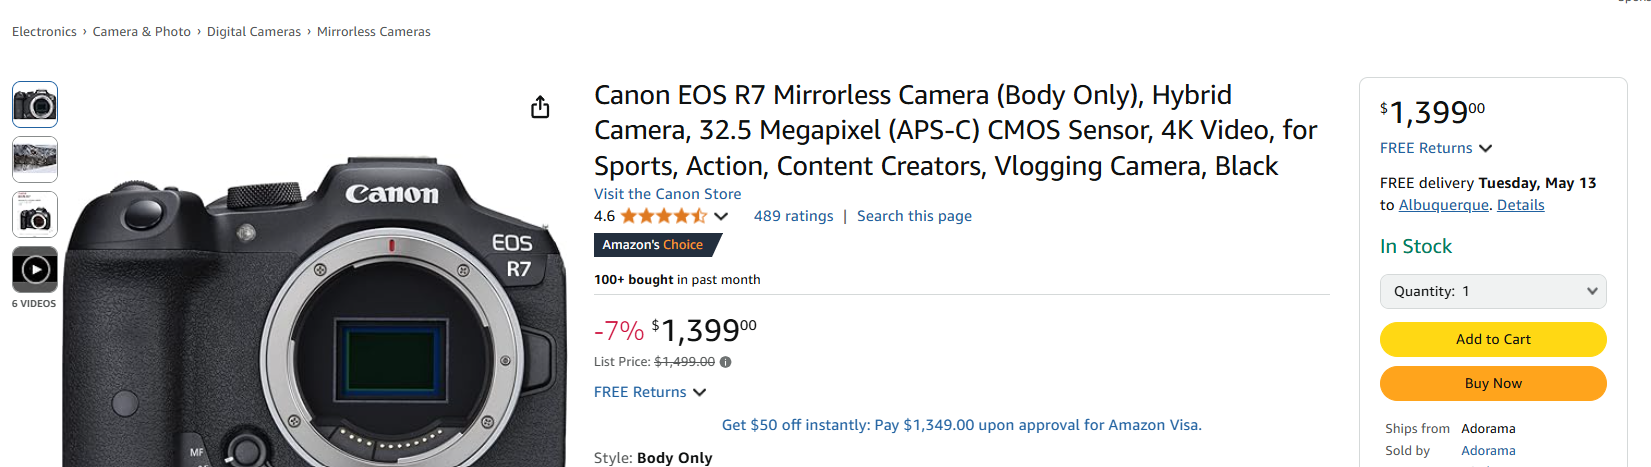This screenshot has height=467, width=1651.
Task: Click the Albuquerque delivery location link
Action: (1443, 205)
